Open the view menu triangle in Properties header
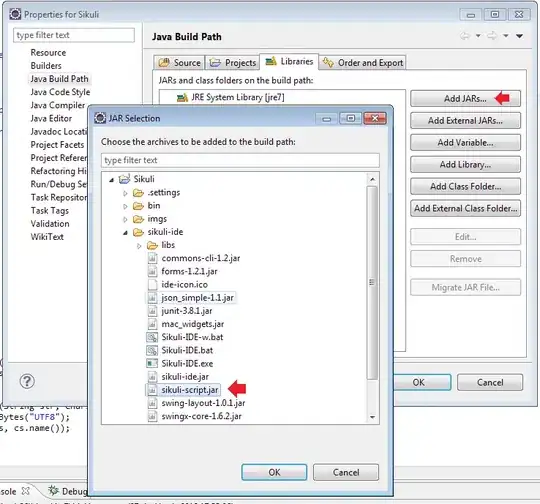 [x=519, y=36]
